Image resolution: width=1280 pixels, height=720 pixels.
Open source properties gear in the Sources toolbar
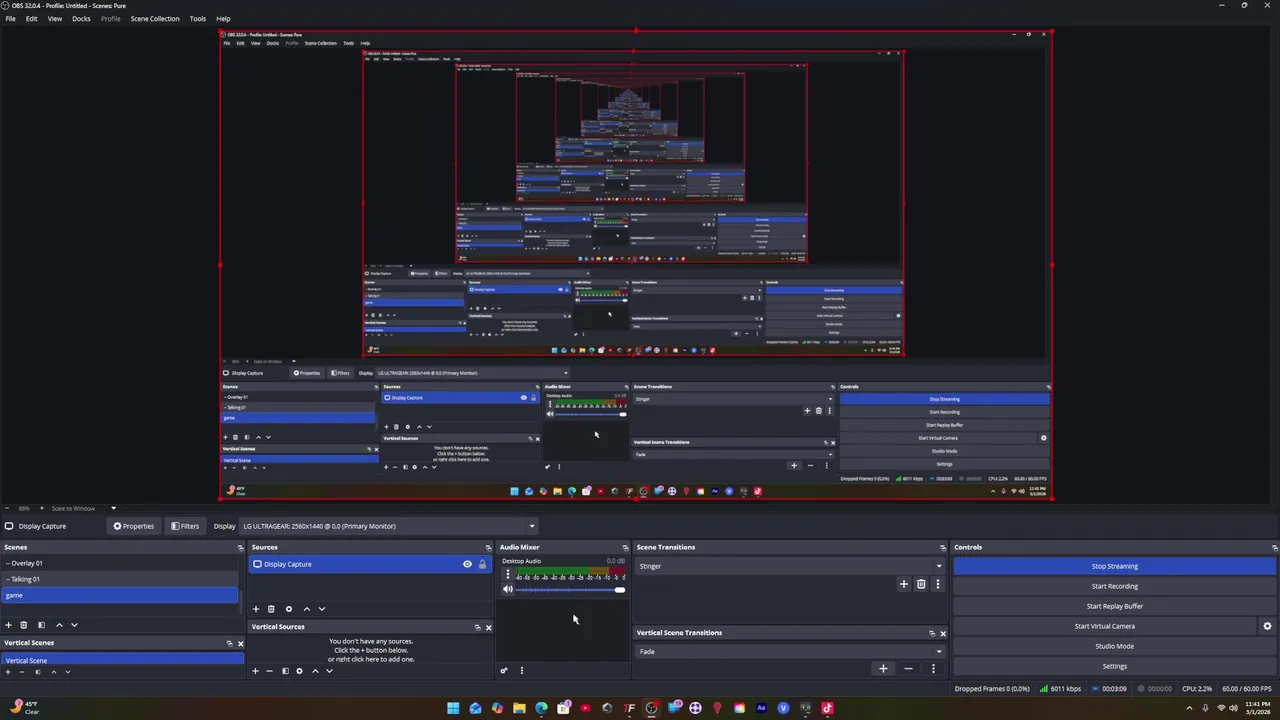[289, 609]
